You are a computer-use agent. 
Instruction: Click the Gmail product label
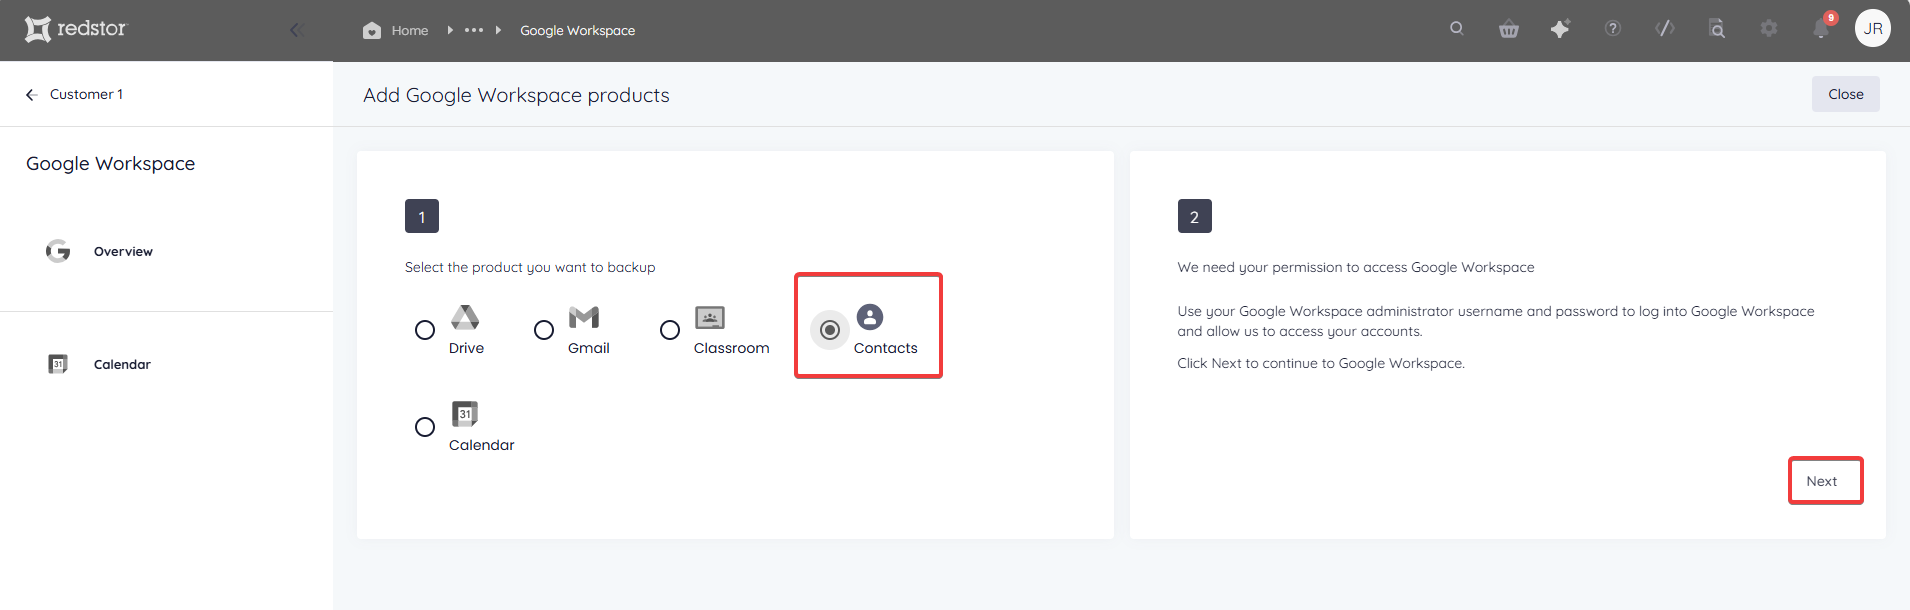[x=589, y=348]
